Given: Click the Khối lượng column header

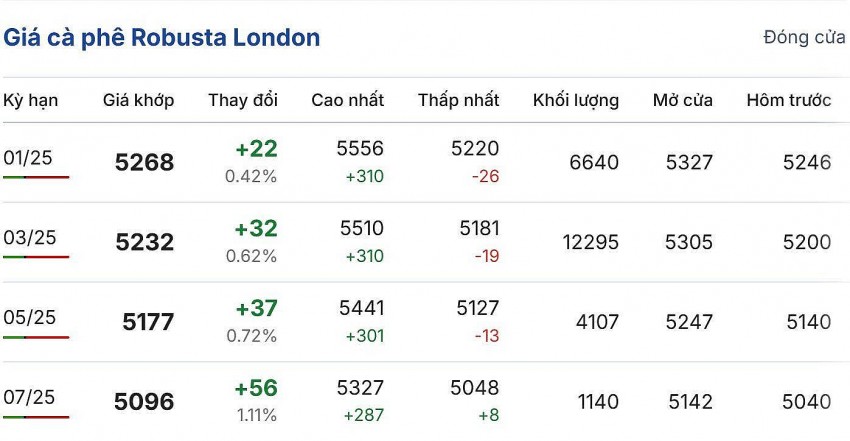Looking at the screenshot, I should click(x=575, y=100).
